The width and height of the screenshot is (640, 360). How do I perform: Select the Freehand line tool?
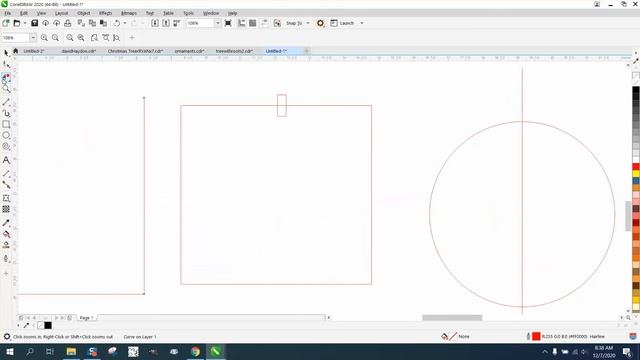click(6, 102)
